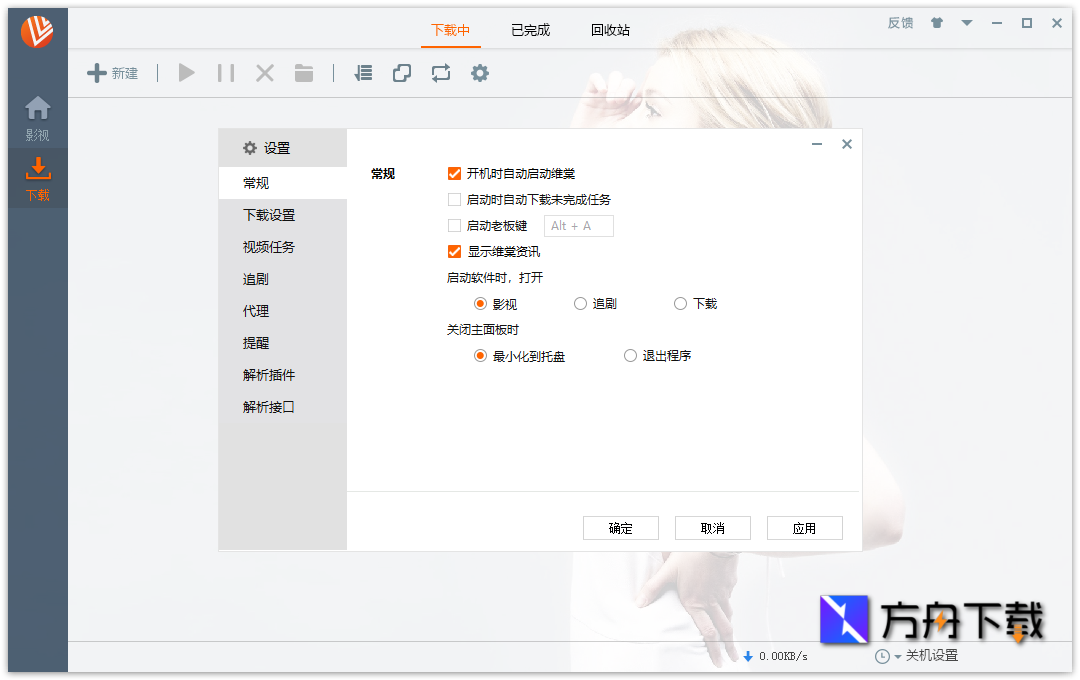
Task: Switch to the 已完成 tab
Action: coord(529,30)
